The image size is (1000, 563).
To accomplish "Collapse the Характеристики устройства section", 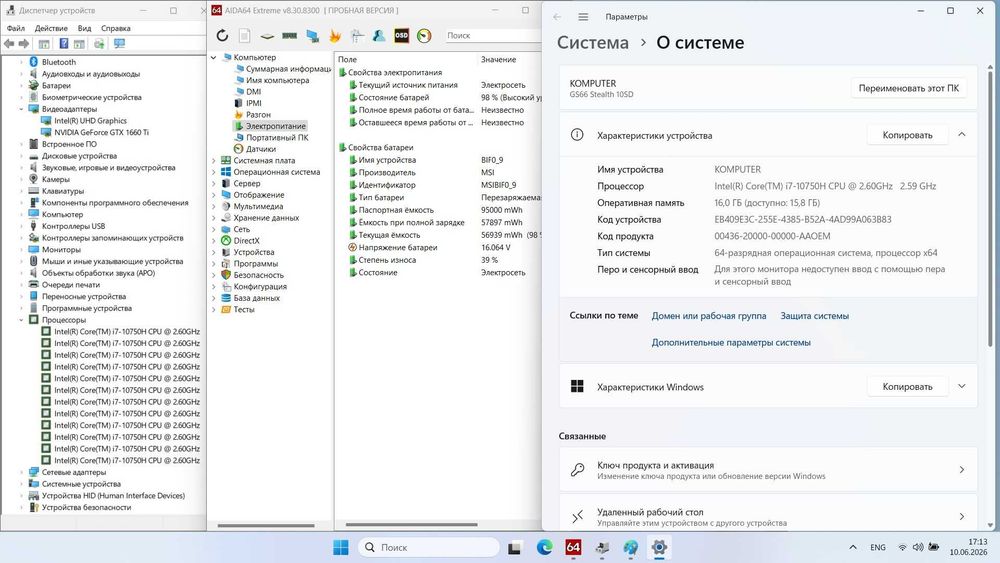I will coord(962,135).
